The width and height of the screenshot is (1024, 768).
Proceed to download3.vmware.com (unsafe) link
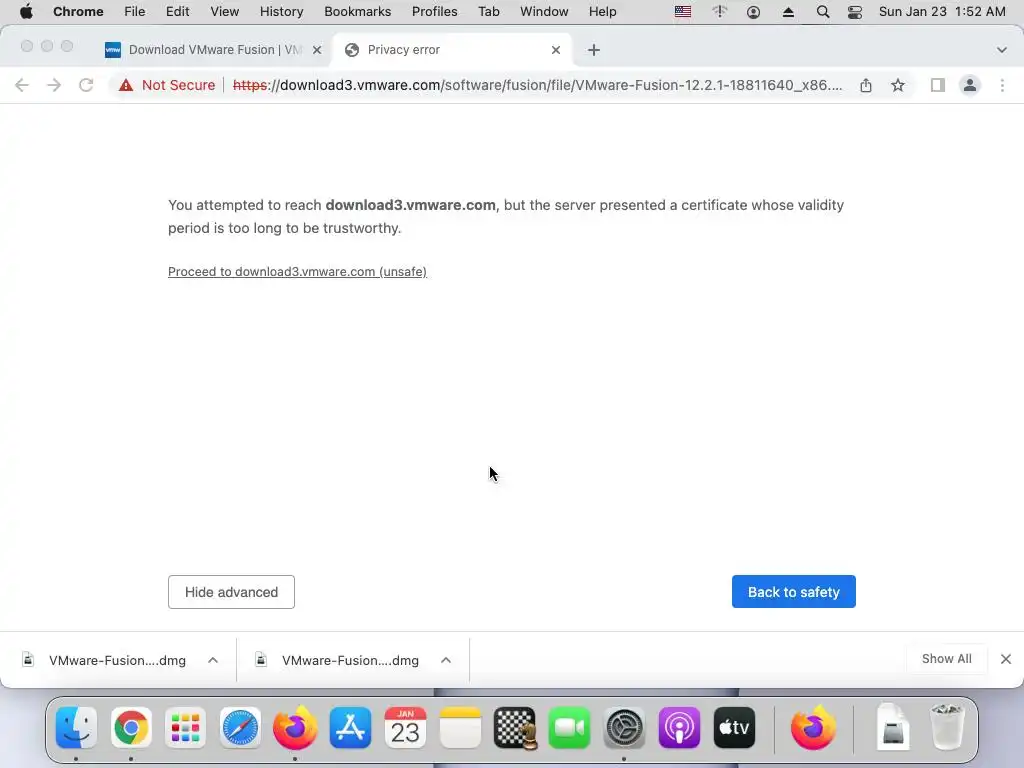click(297, 272)
